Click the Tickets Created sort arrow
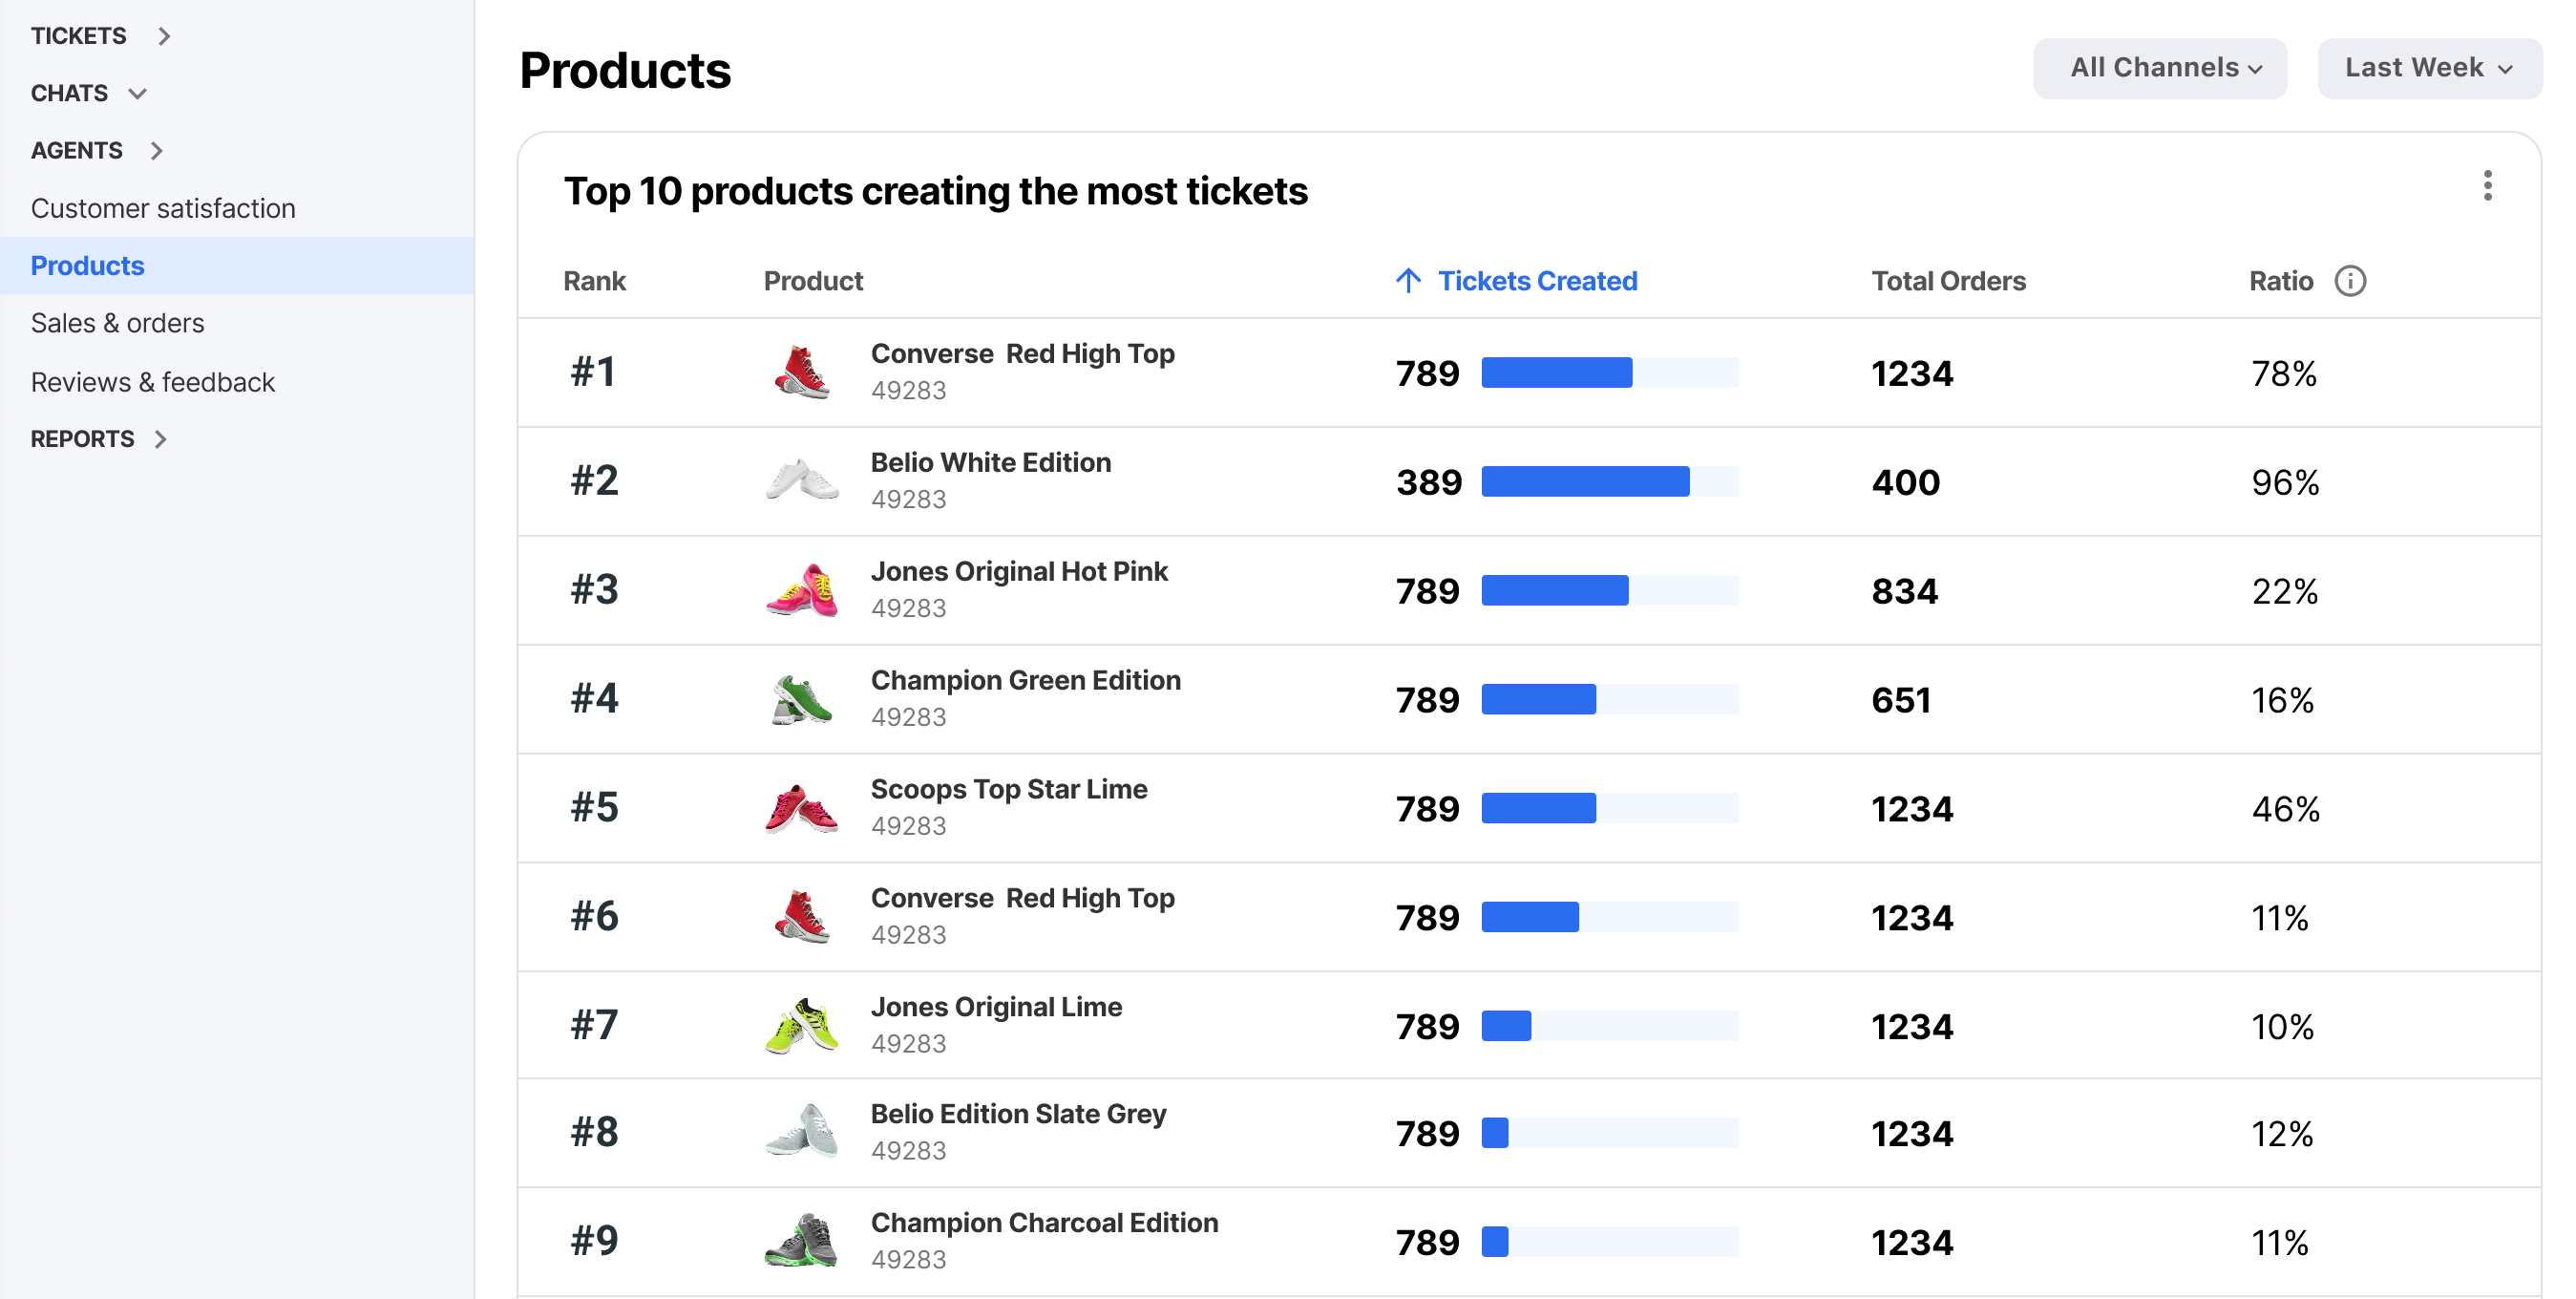Image resolution: width=2576 pixels, height=1299 pixels. [x=1408, y=281]
